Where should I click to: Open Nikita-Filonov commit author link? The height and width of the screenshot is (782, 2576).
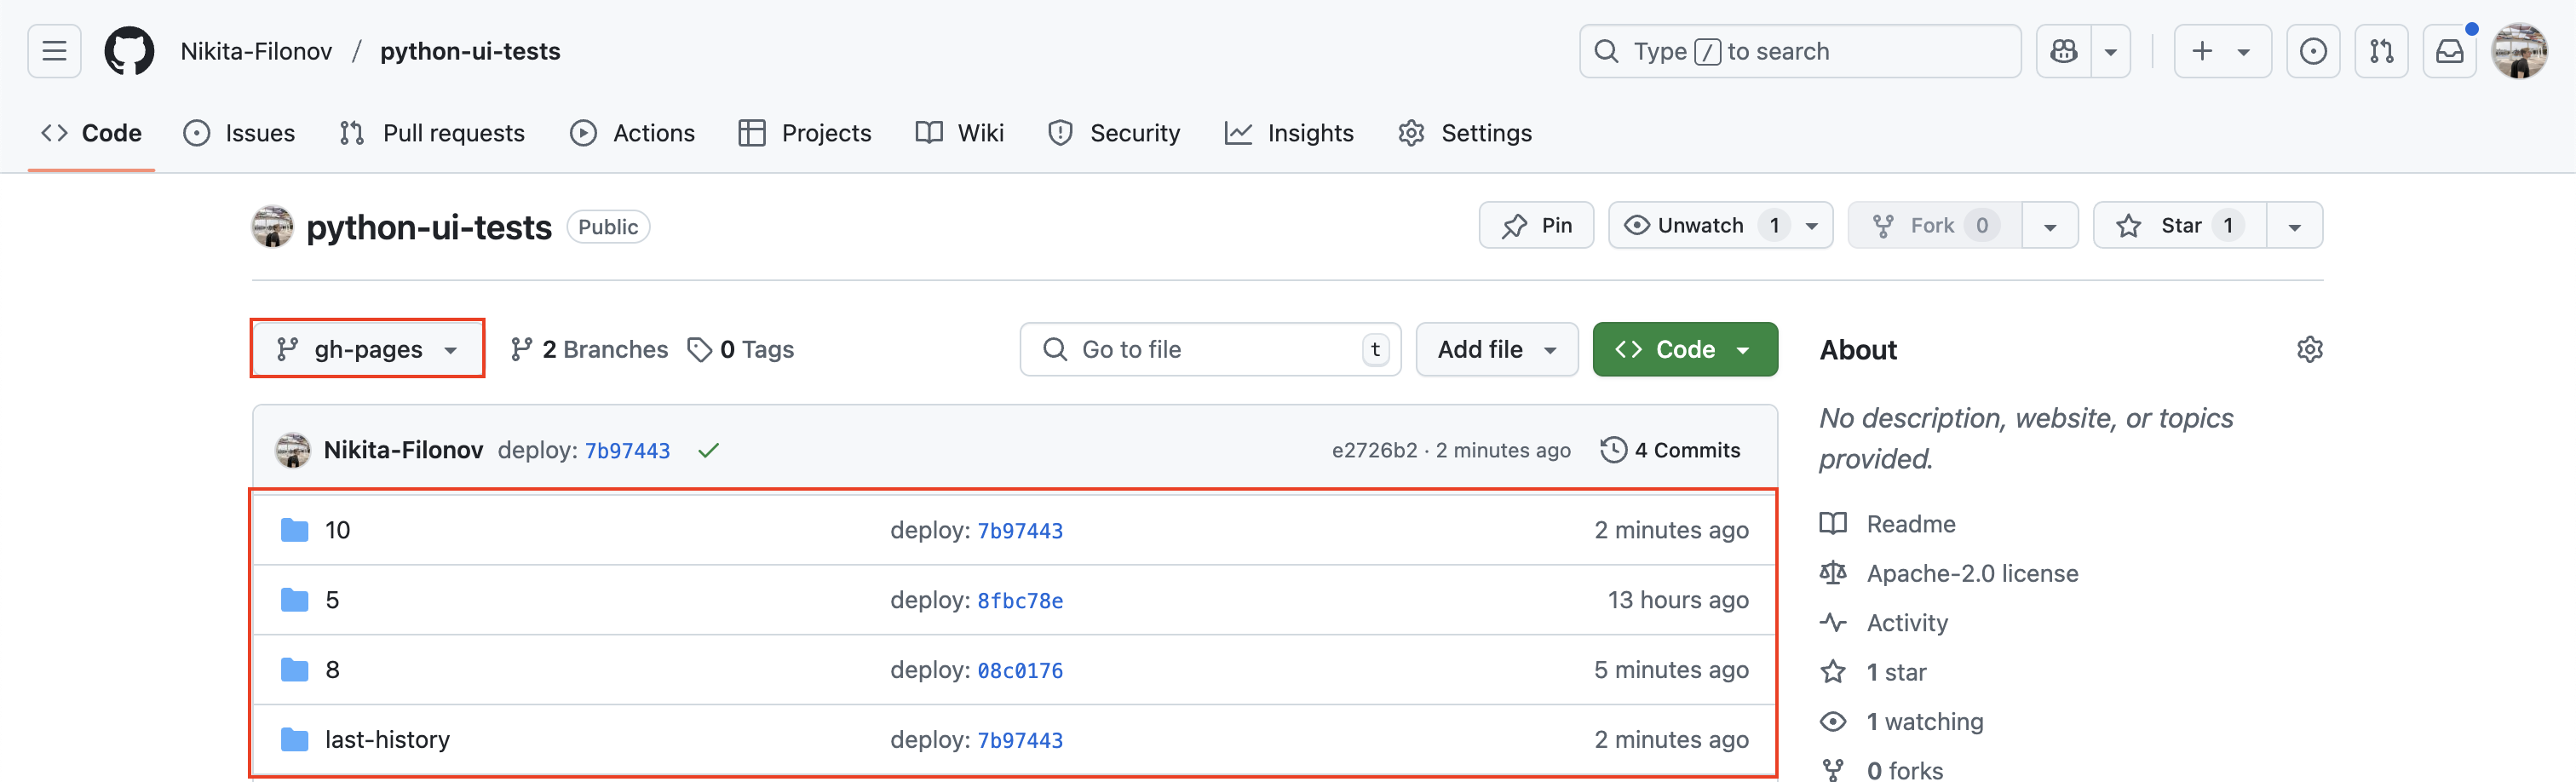pyautogui.click(x=403, y=450)
